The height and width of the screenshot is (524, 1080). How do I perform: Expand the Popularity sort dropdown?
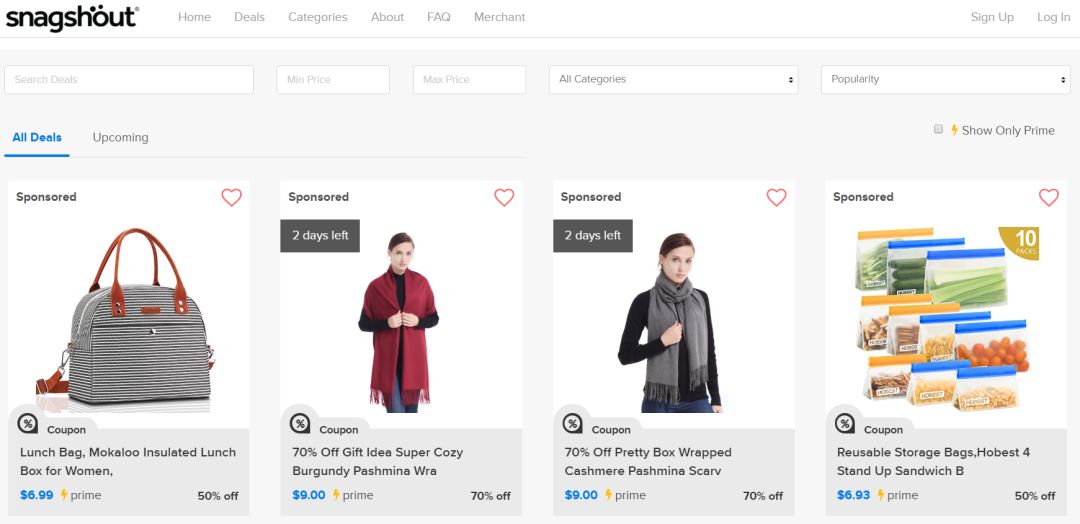click(945, 79)
